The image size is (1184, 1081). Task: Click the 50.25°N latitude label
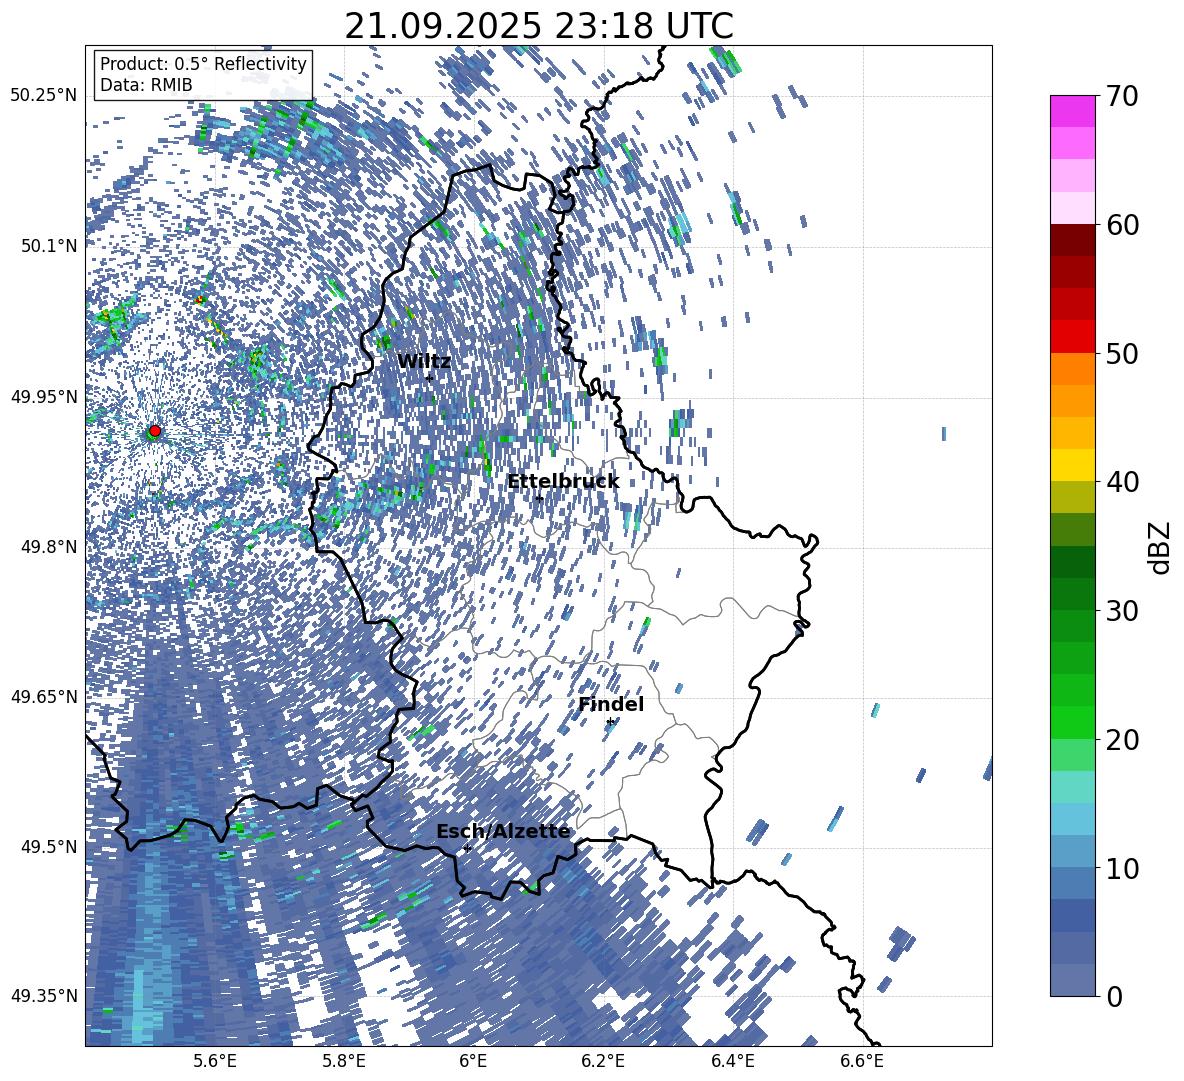44,95
